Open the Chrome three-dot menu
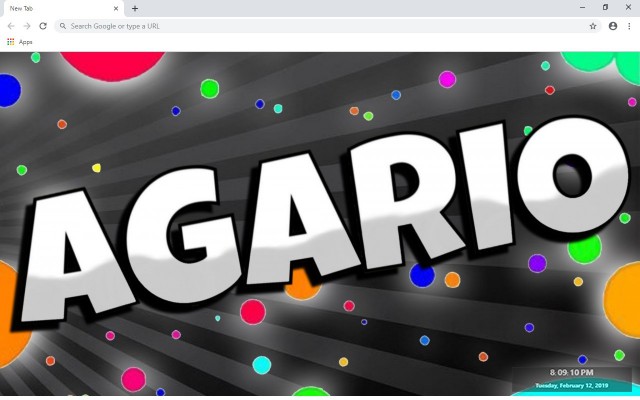 pos(629,26)
